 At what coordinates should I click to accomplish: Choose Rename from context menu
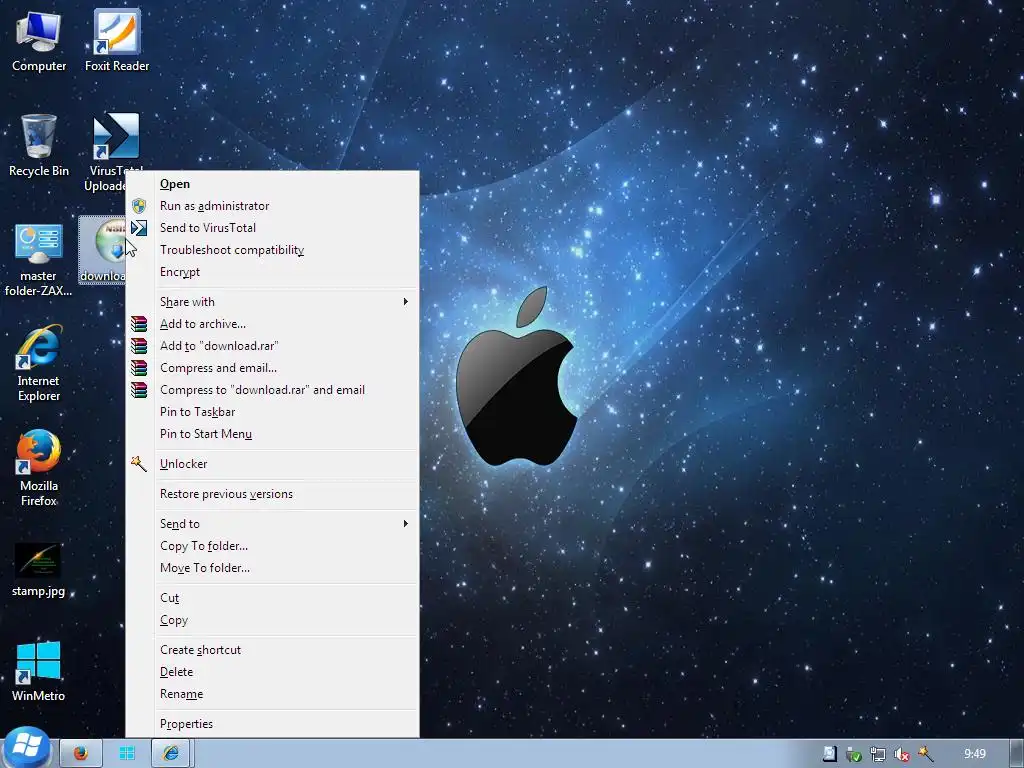coord(272,694)
